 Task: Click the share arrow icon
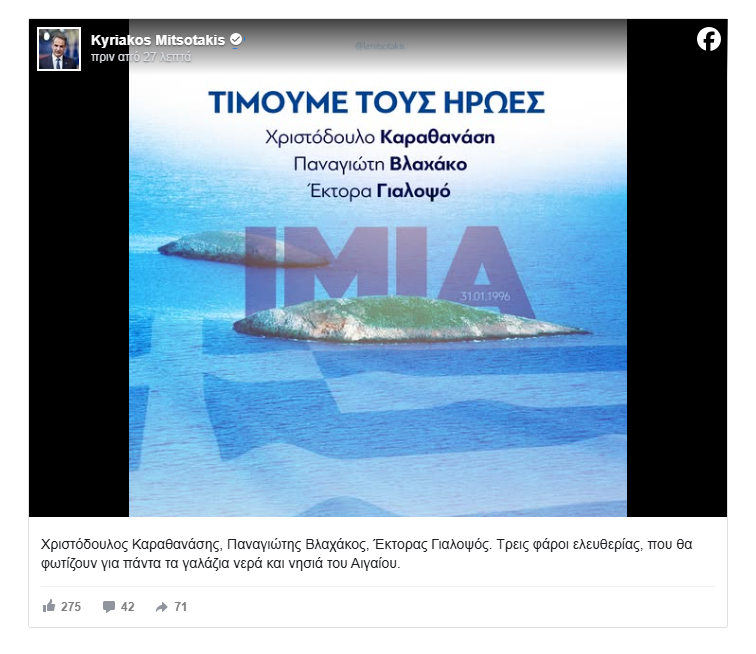point(162,607)
